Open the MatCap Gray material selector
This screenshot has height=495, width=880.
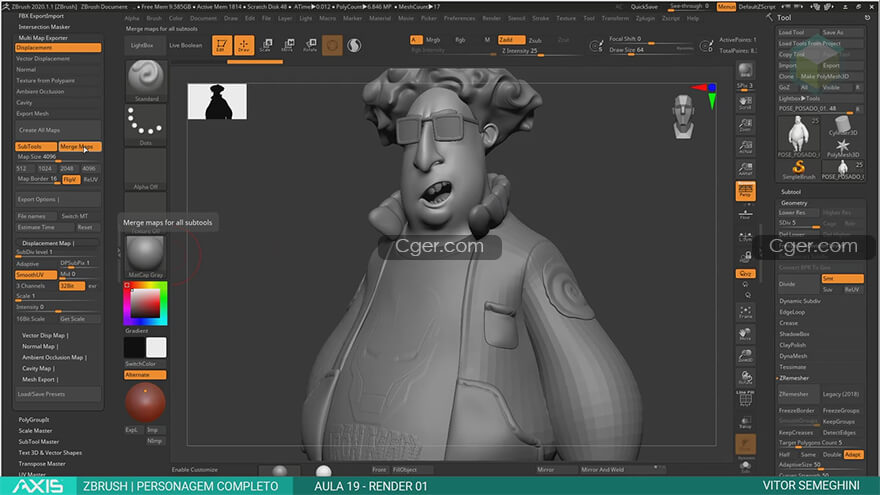(x=145, y=257)
